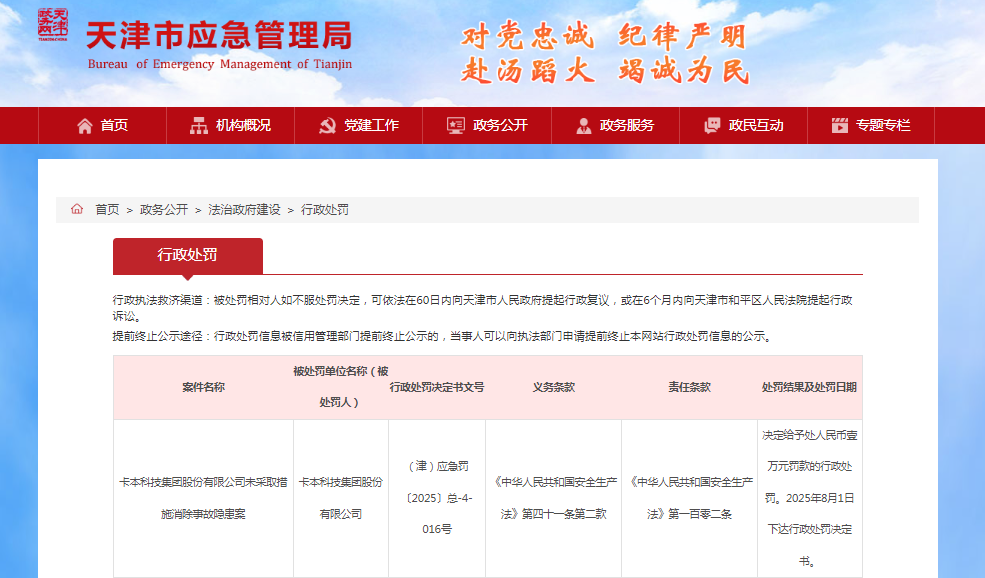Click the home icon in navigation bar

click(85, 126)
